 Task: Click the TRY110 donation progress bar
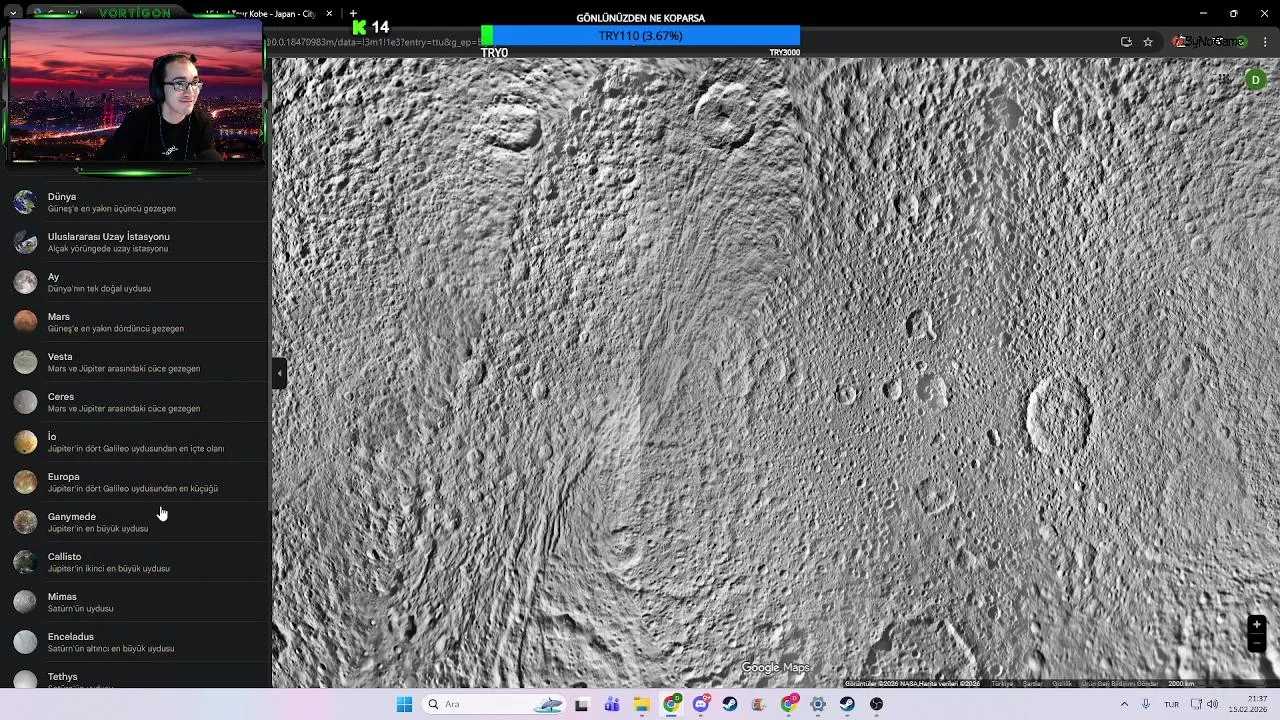pos(640,36)
